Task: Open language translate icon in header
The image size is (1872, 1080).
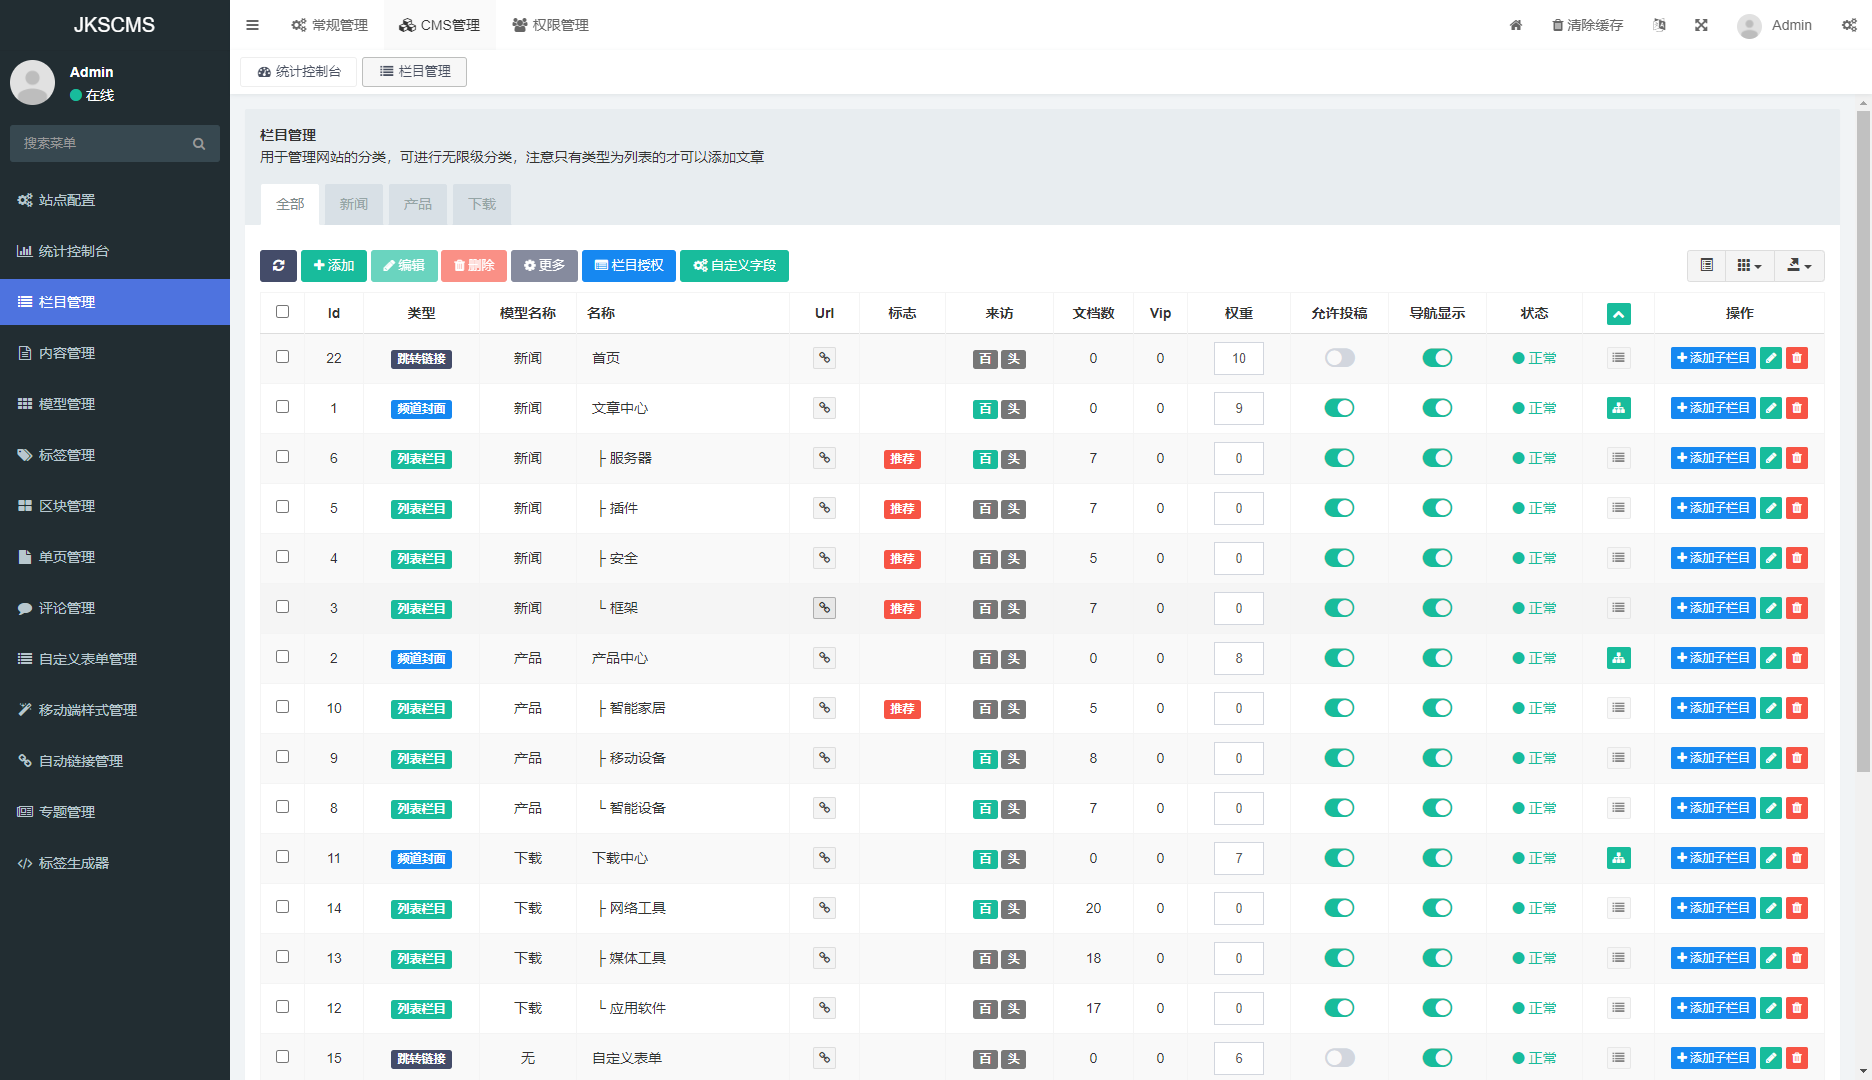Action: coord(1659,25)
